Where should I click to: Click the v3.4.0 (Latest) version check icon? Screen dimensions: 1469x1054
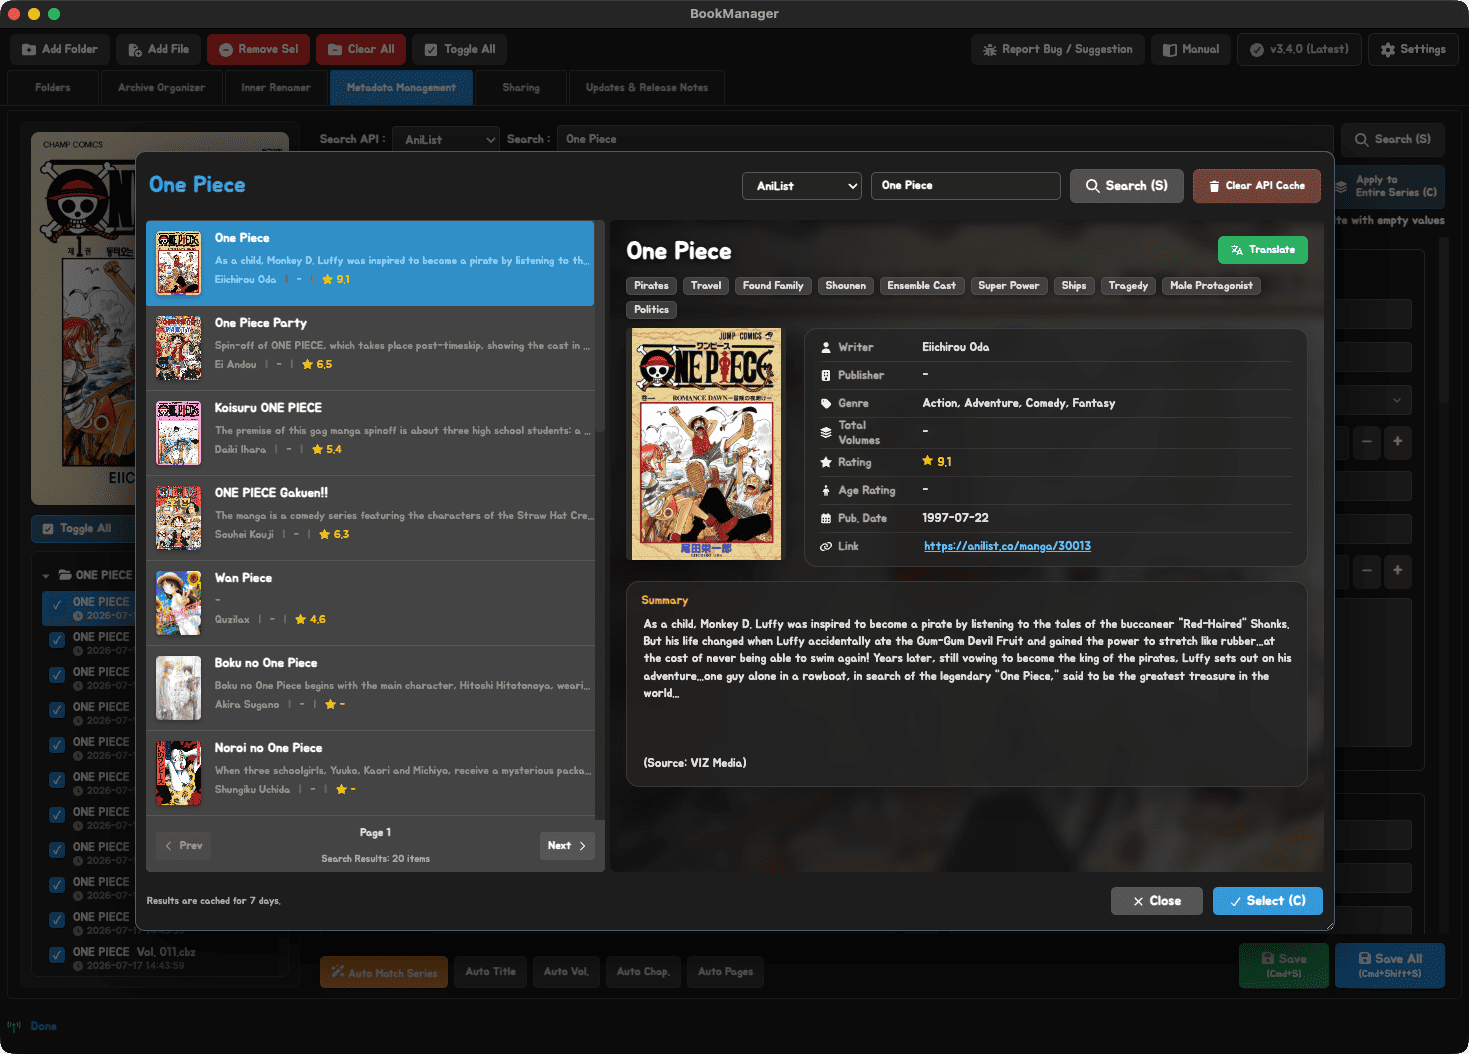(x=1257, y=50)
